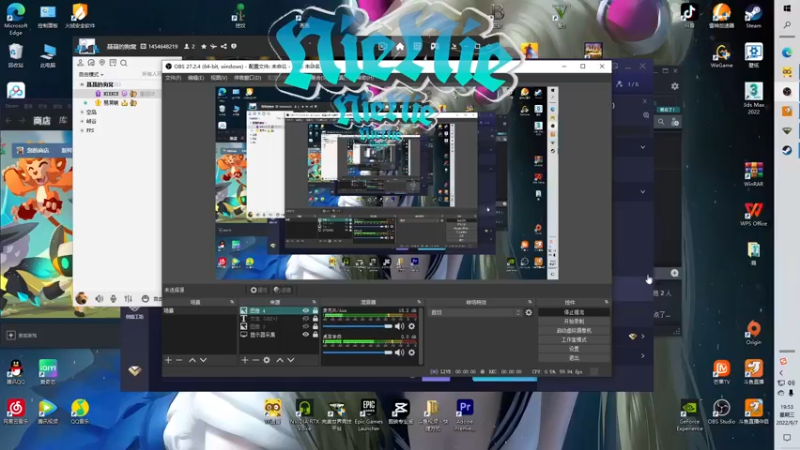Add a new scene with plus button
The width and height of the screenshot is (800, 450).
pyautogui.click(x=168, y=360)
